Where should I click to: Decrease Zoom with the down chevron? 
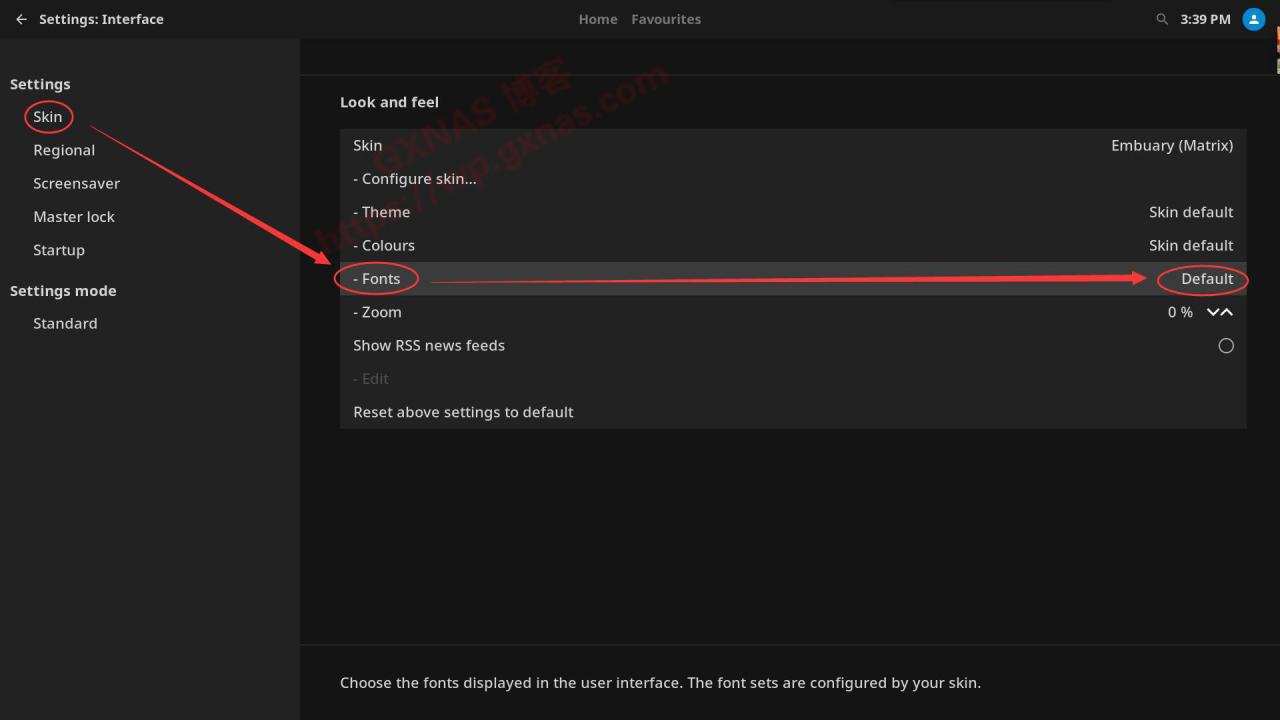[1213, 312]
